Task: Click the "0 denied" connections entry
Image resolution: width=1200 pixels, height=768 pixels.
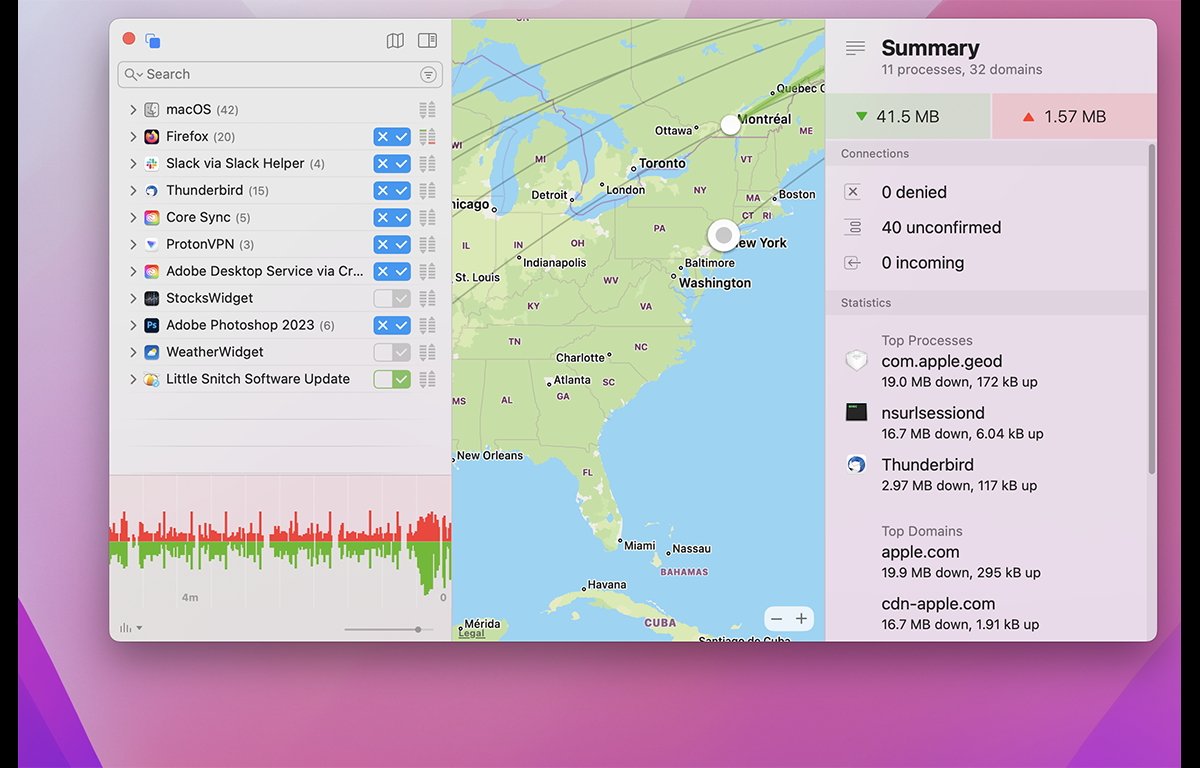Action: (914, 192)
